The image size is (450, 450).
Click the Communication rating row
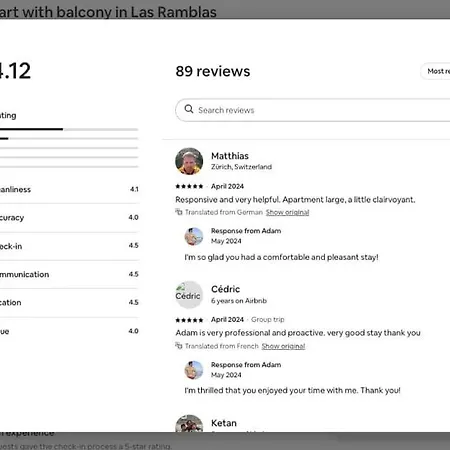(69, 274)
